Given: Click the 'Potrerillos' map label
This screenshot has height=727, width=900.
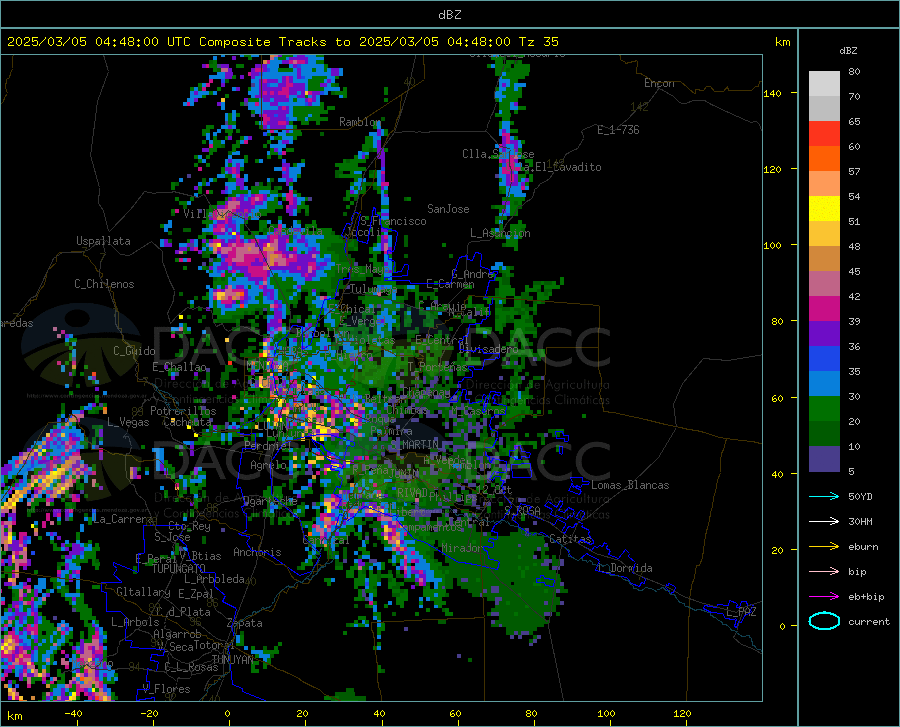Looking at the screenshot, I should point(183,411).
